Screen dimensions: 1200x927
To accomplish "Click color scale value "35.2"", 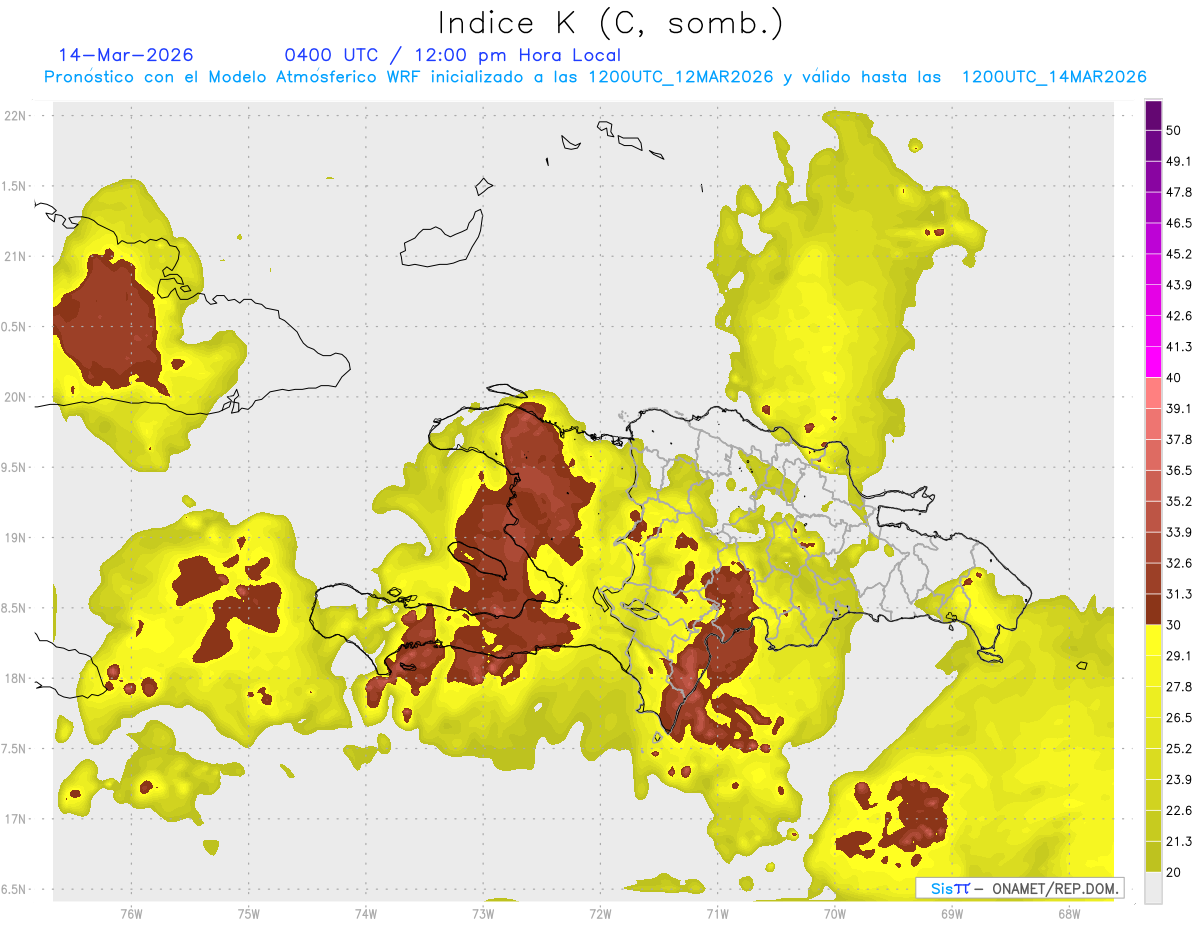I will pos(1179,501).
